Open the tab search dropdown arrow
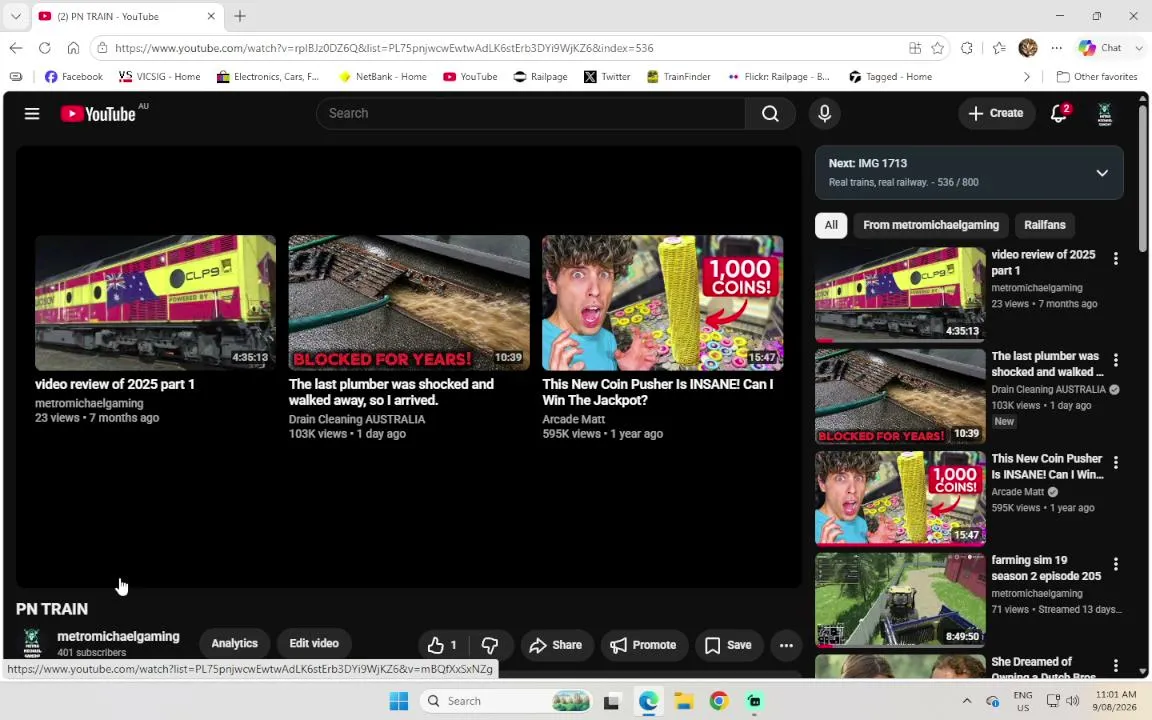 tap(15, 15)
